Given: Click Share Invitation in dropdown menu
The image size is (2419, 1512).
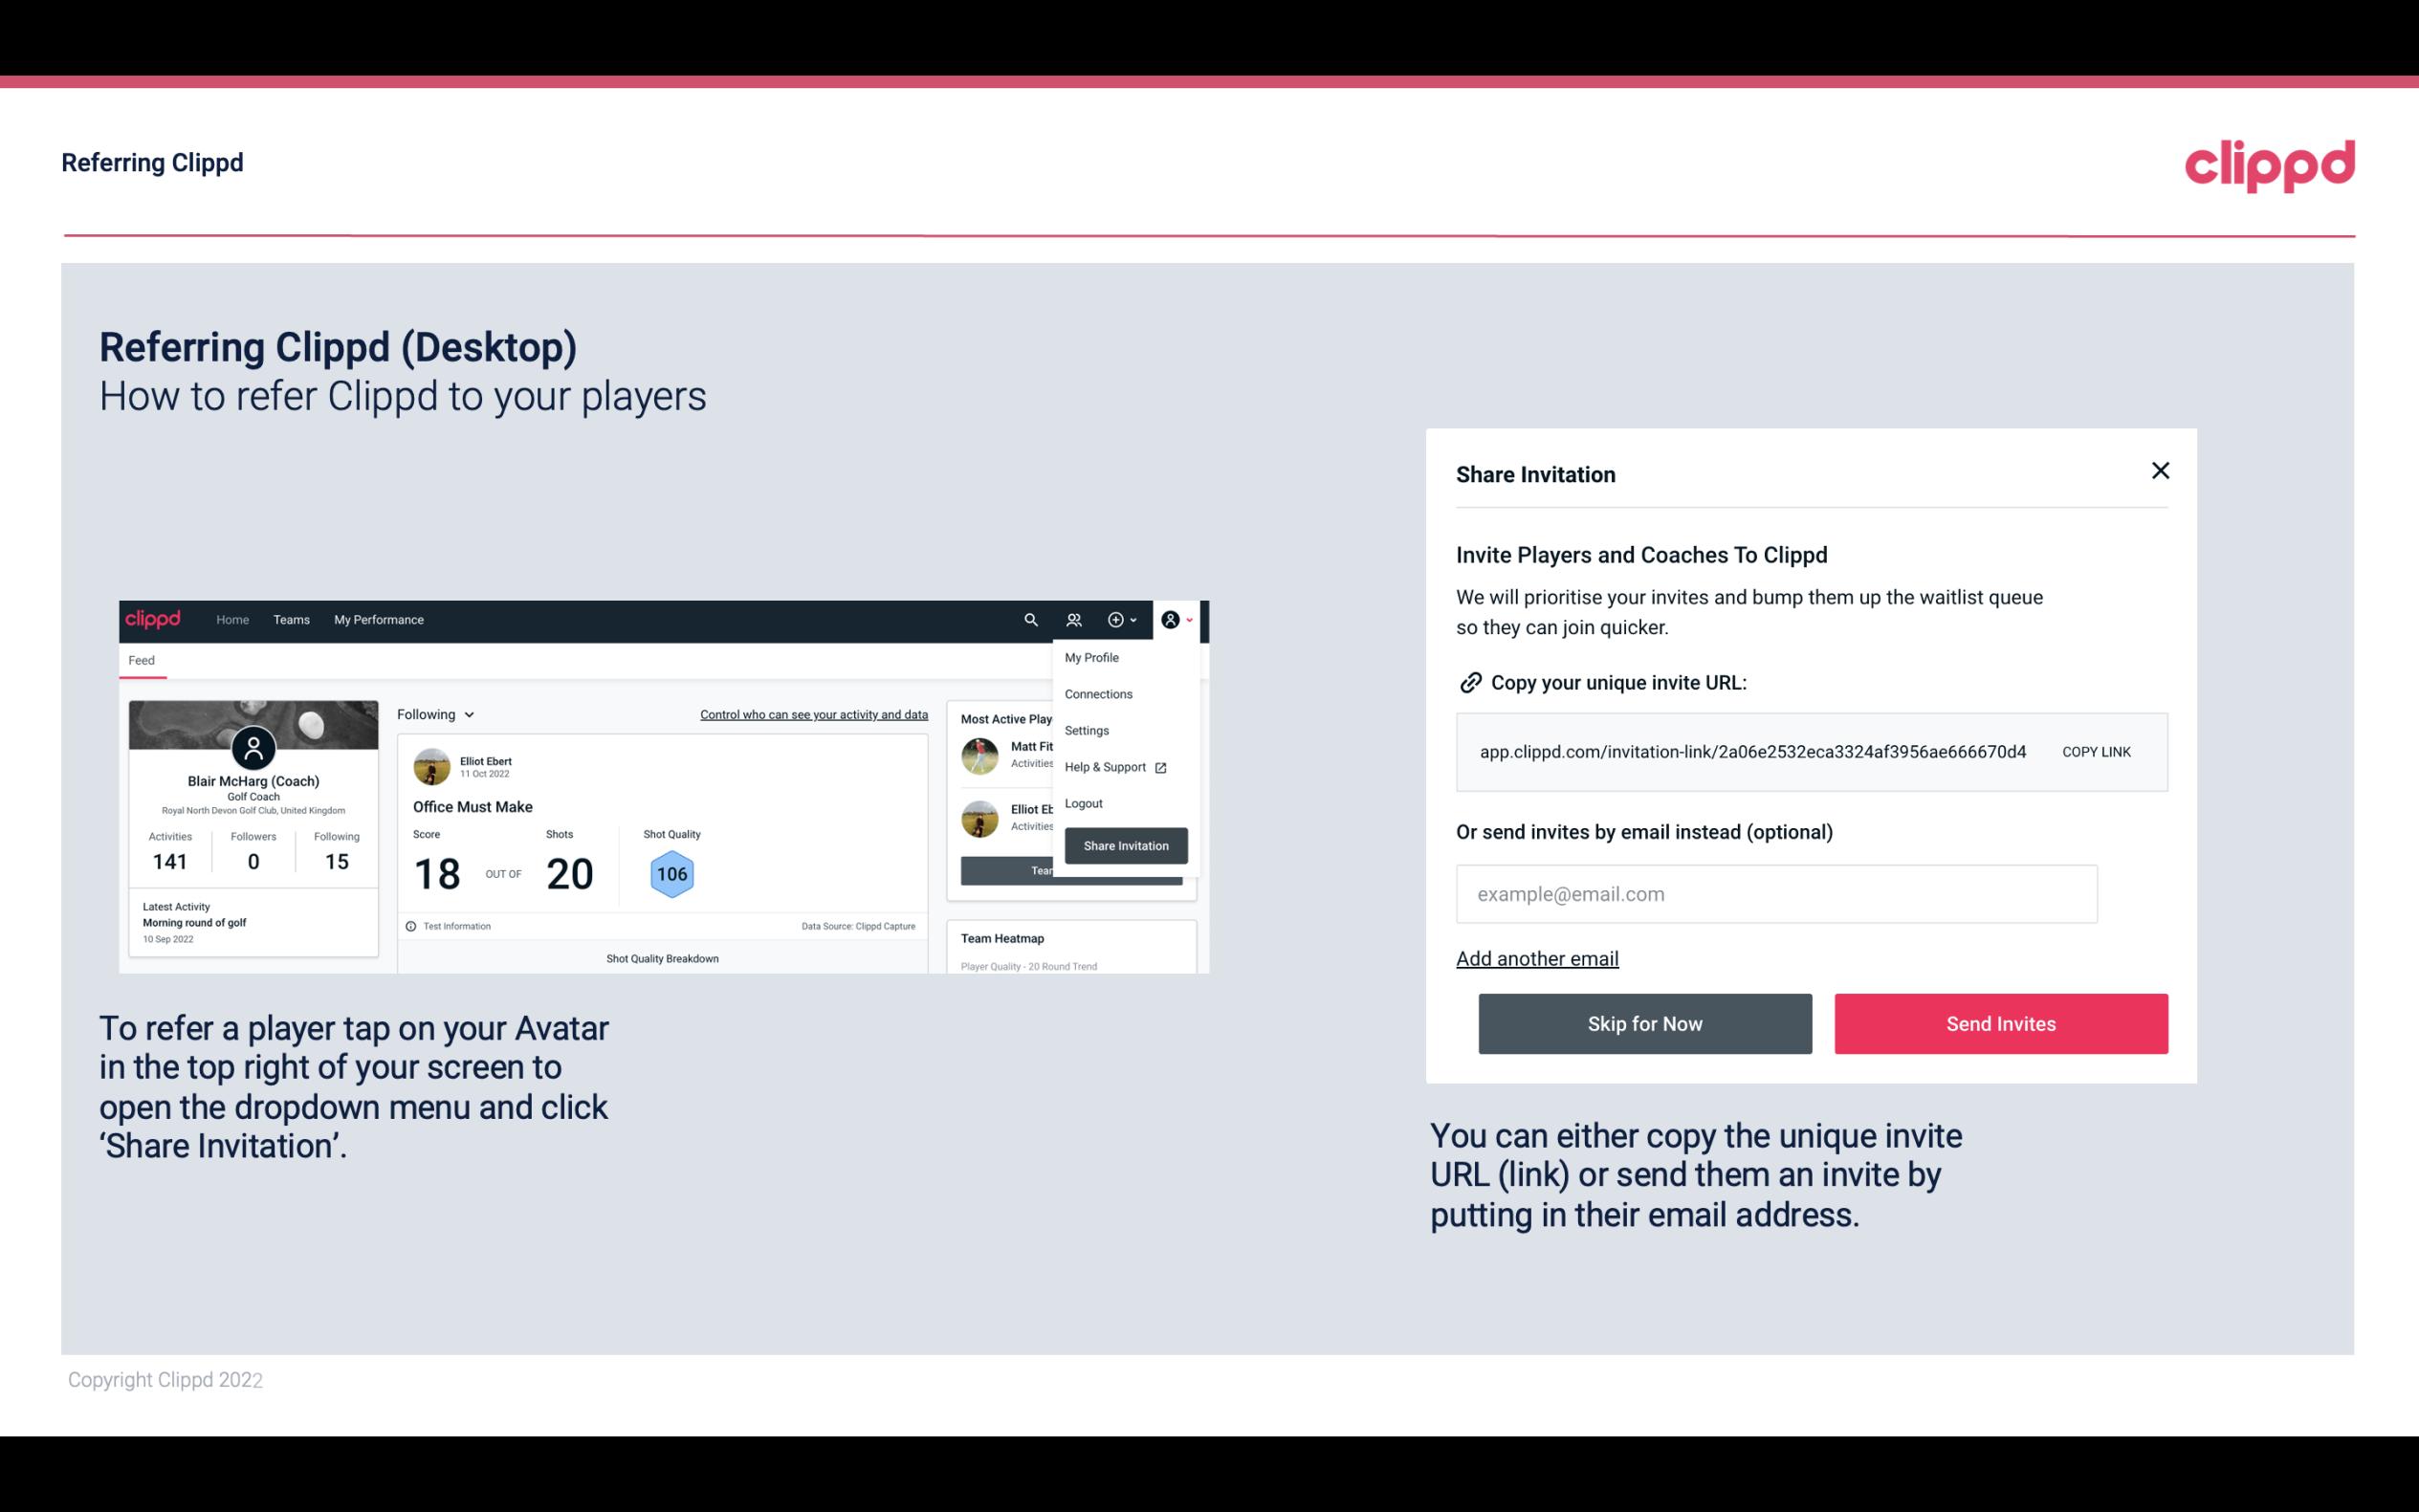Looking at the screenshot, I should click(1125, 844).
